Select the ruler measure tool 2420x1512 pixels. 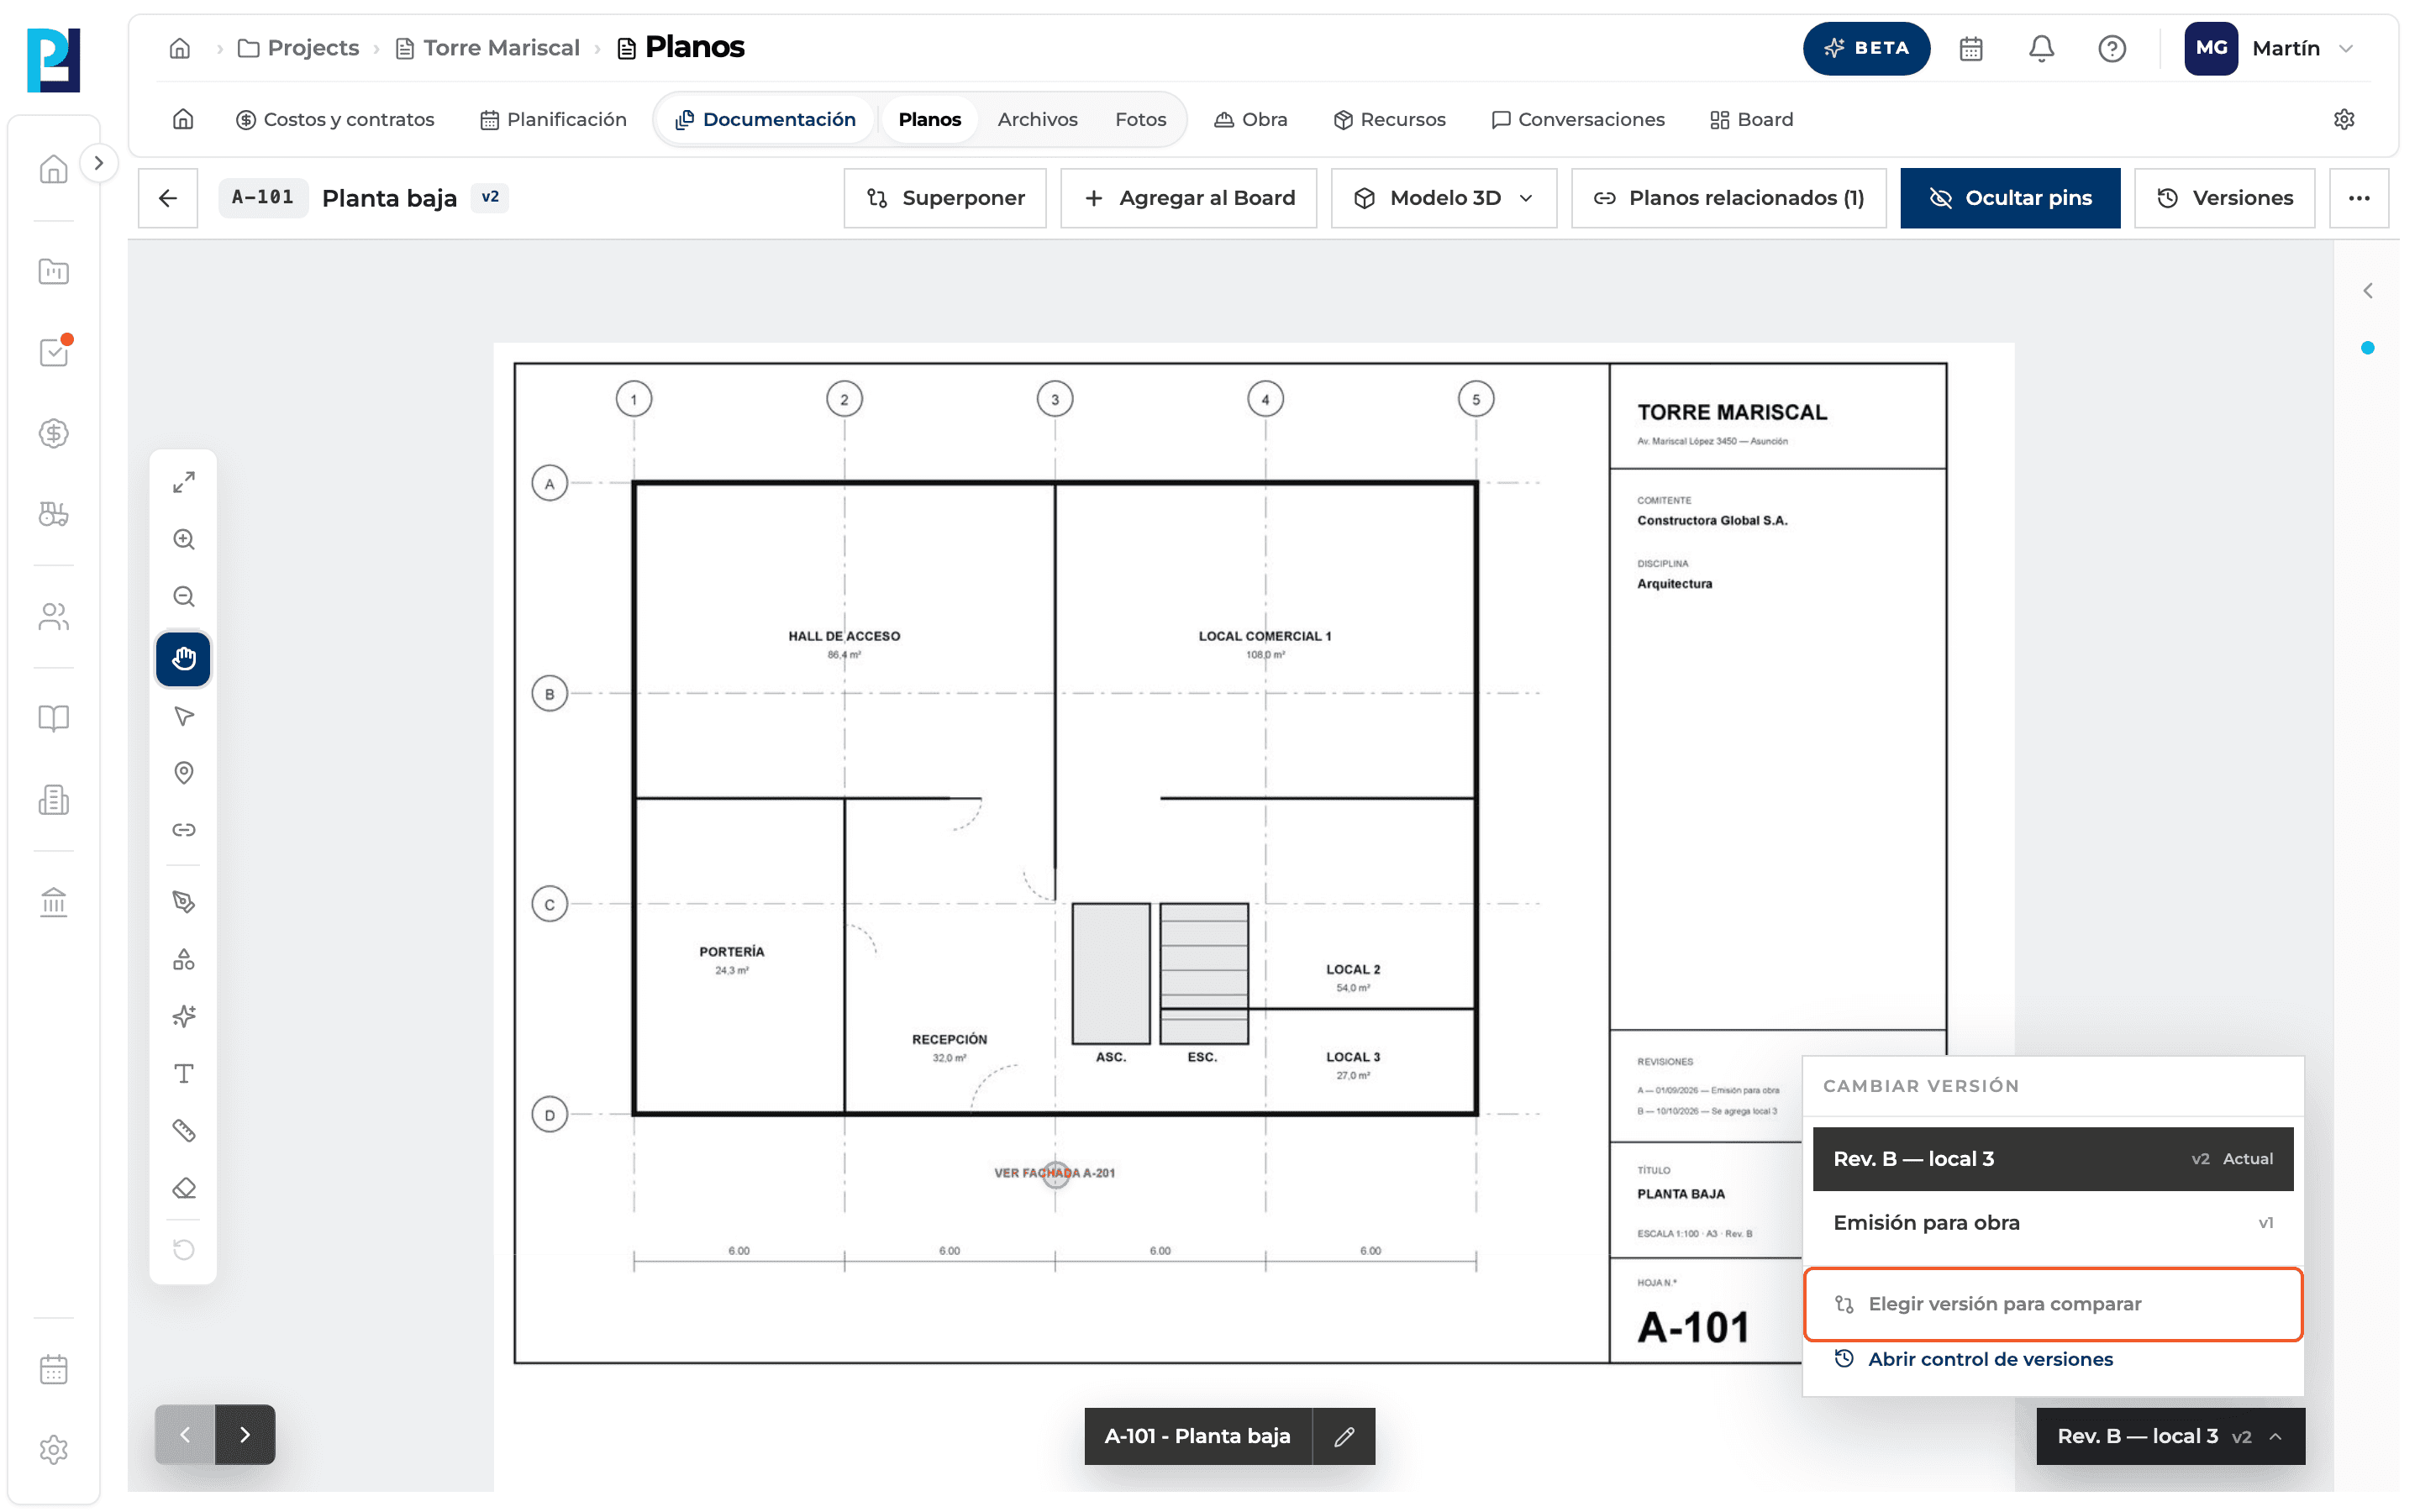[183, 1131]
